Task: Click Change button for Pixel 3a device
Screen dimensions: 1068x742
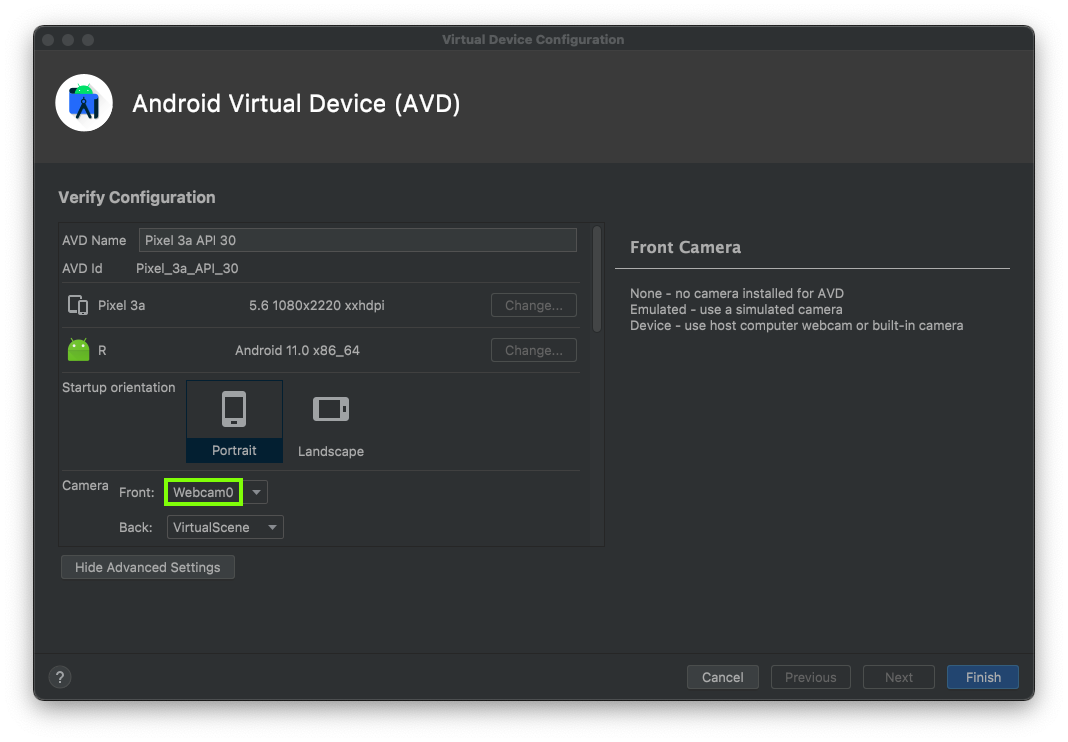Action: pos(533,305)
